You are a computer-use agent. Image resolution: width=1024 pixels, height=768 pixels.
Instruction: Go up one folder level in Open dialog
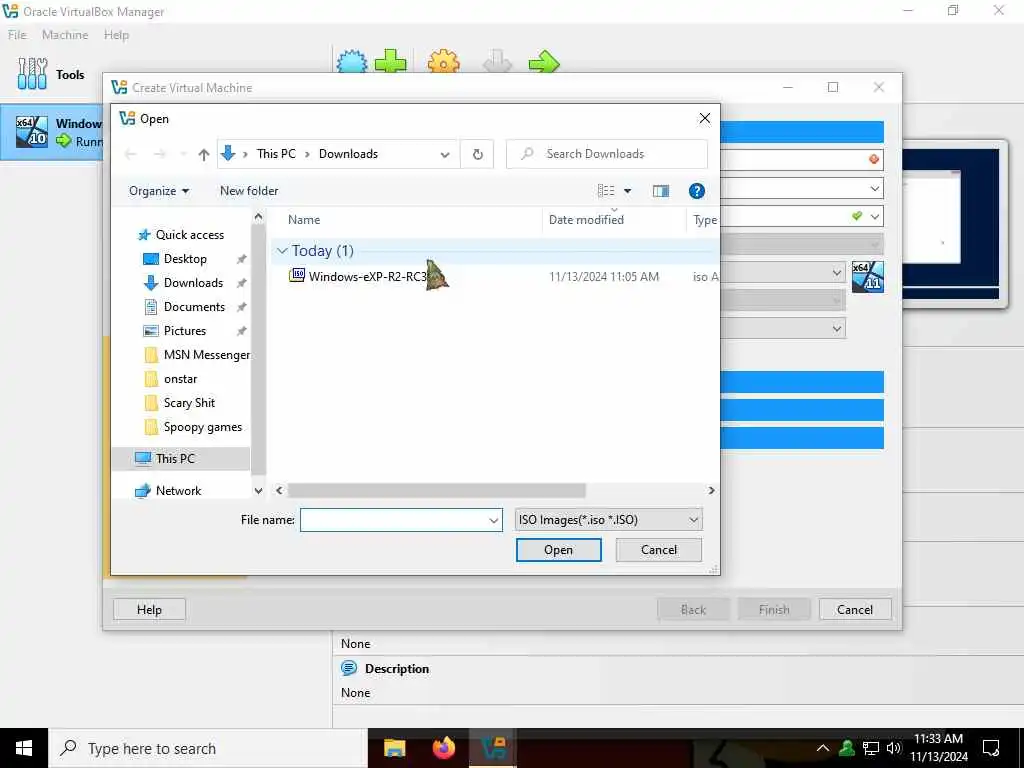[x=204, y=154]
